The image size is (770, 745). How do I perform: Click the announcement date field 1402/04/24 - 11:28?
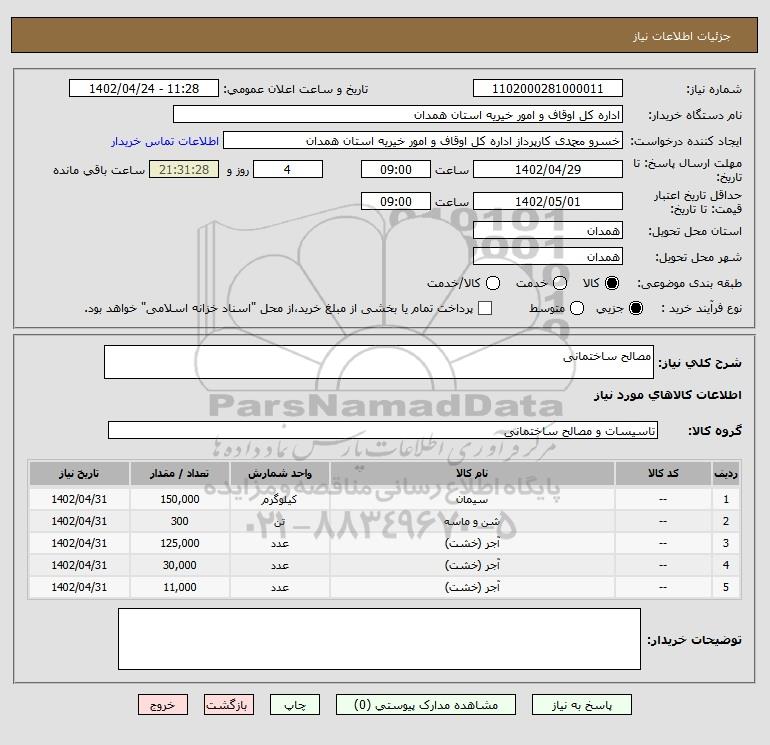click(144, 88)
